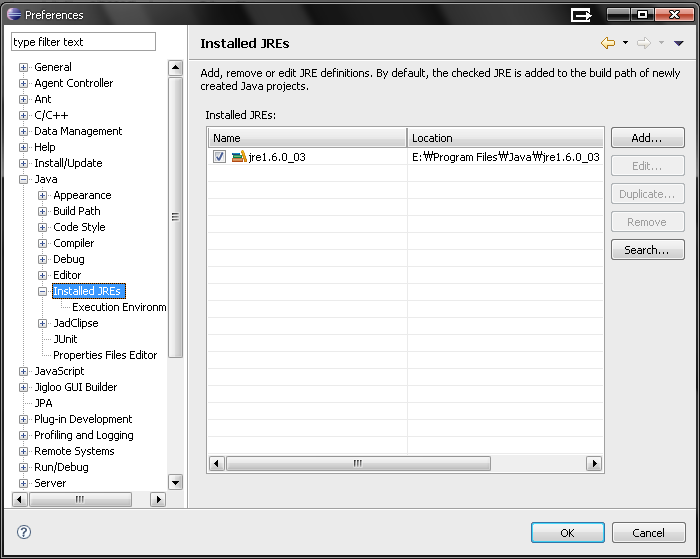Click tree vertical scrollbar thumb

pyautogui.click(x=175, y=217)
